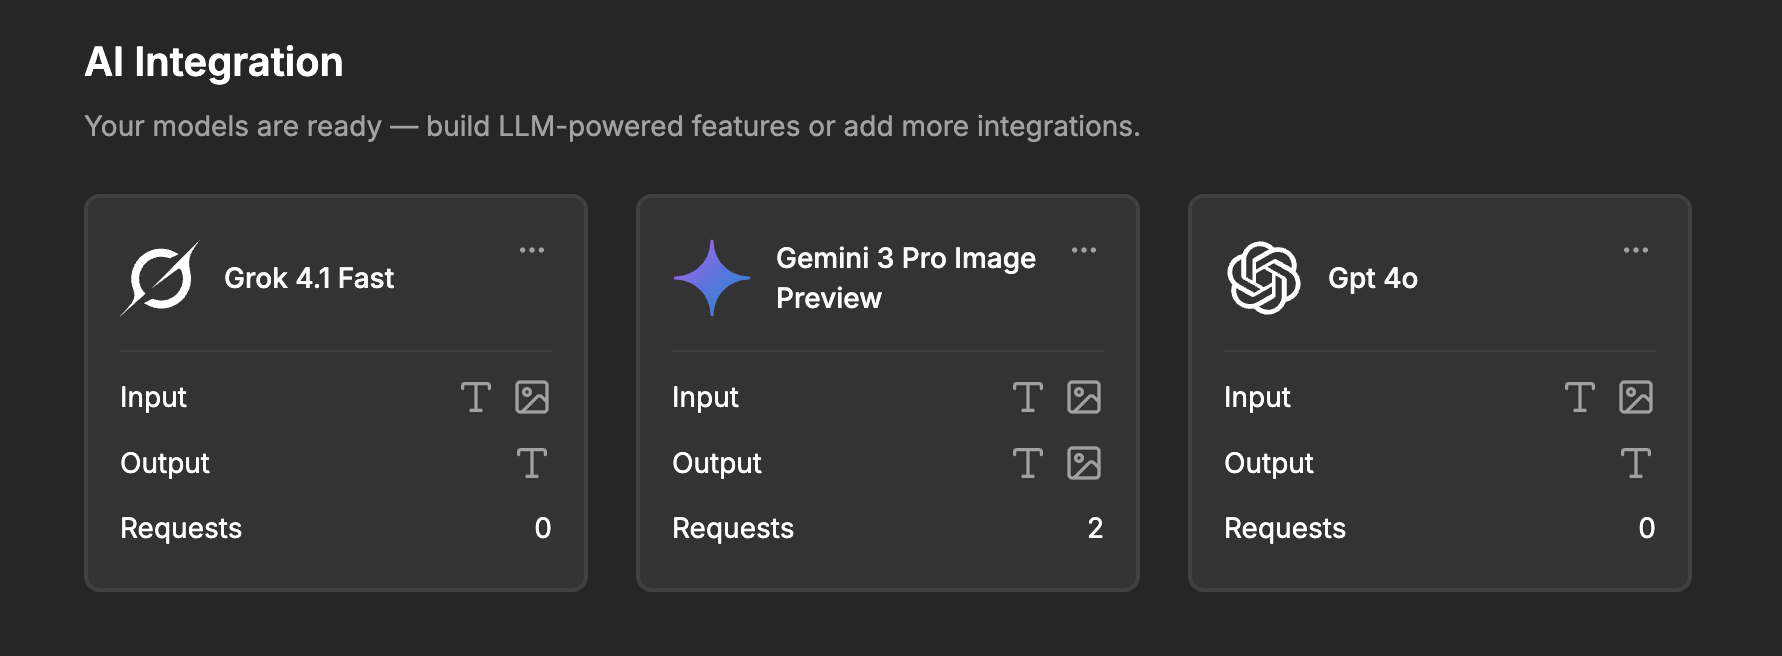Screen dimensions: 1782x656
Task: Click Requests count 0 on Grok card
Action: [543, 528]
